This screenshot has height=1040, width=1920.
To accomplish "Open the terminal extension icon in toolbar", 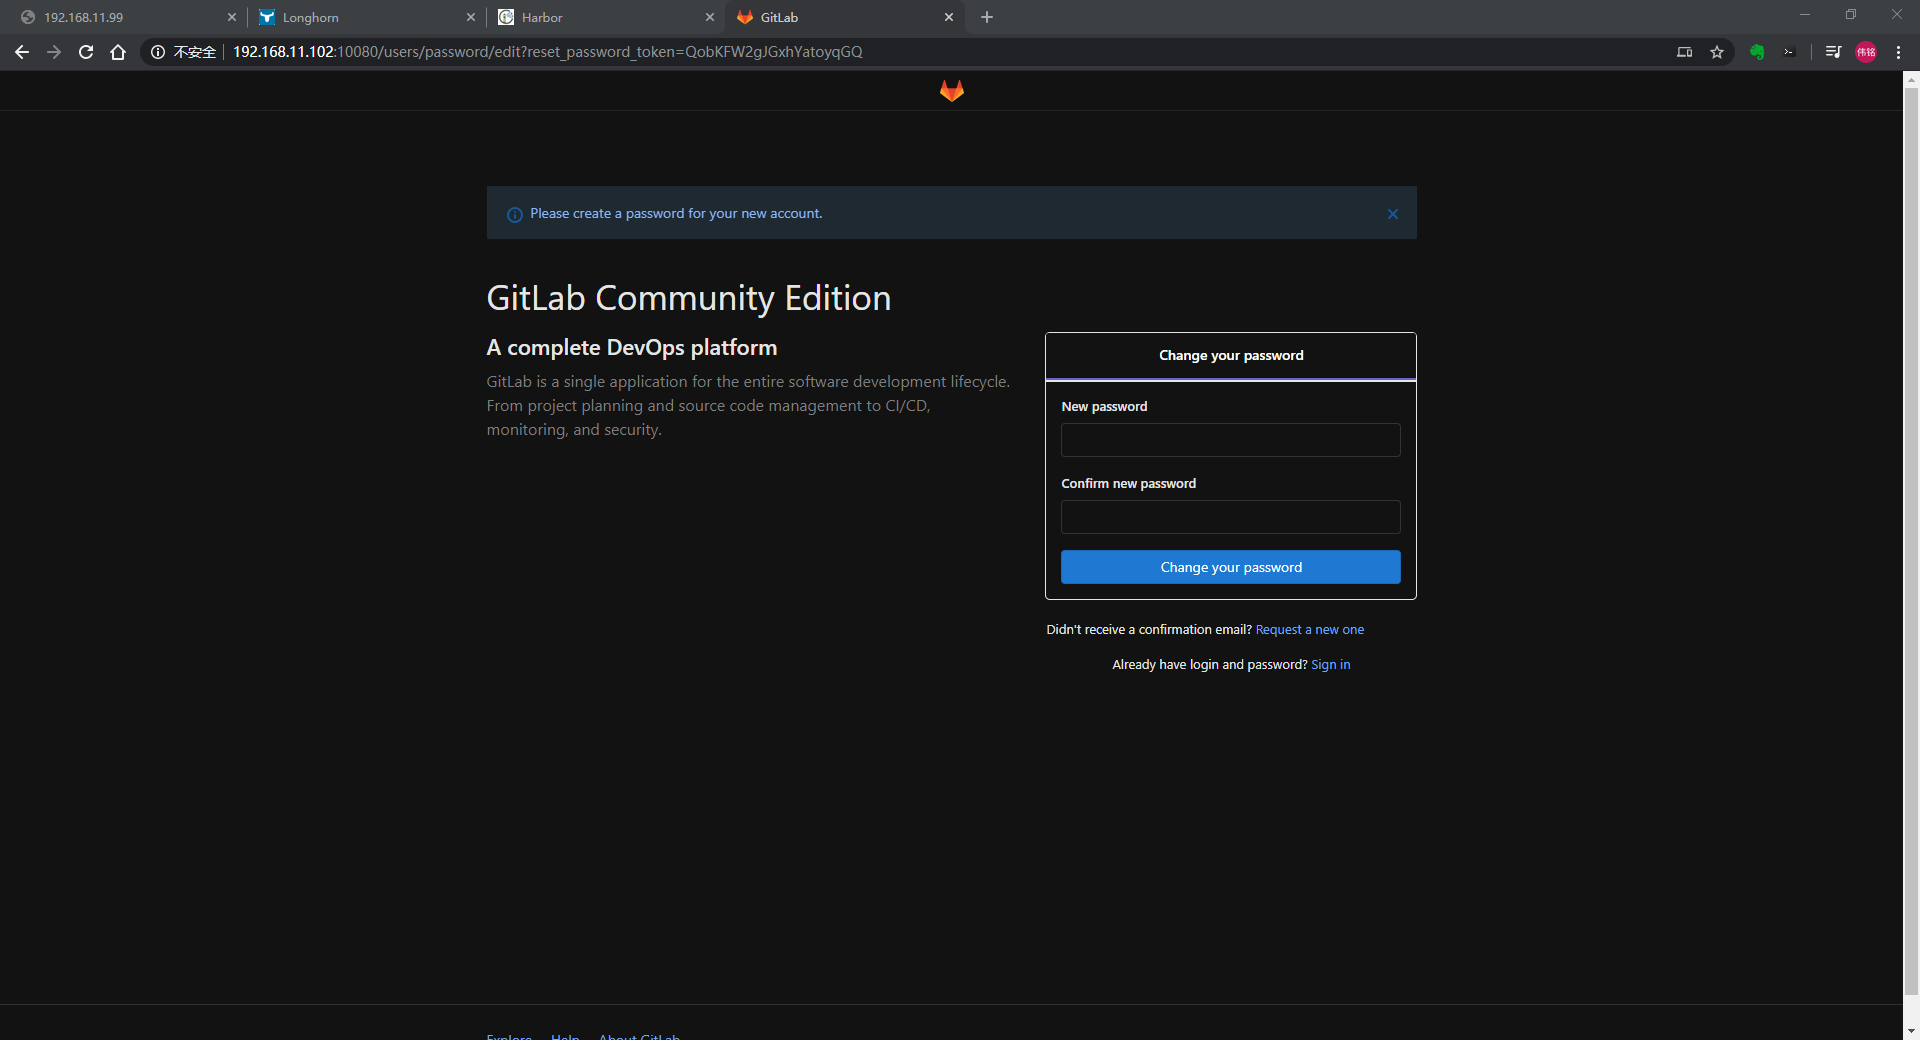I will 1789,52.
